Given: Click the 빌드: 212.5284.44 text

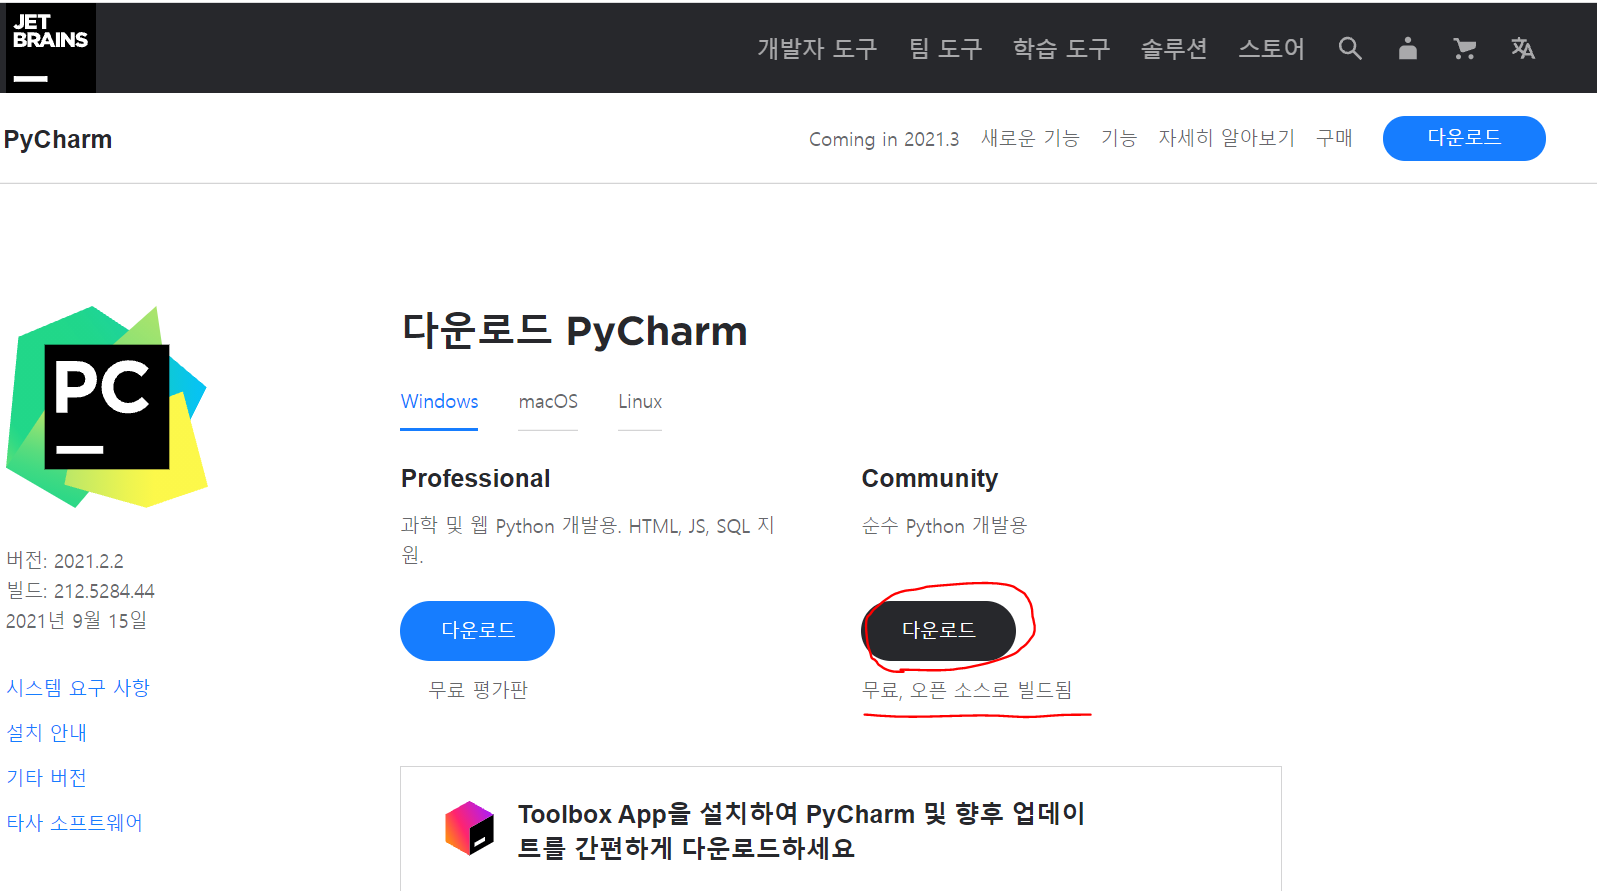Looking at the screenshot, I should [81, 591].
